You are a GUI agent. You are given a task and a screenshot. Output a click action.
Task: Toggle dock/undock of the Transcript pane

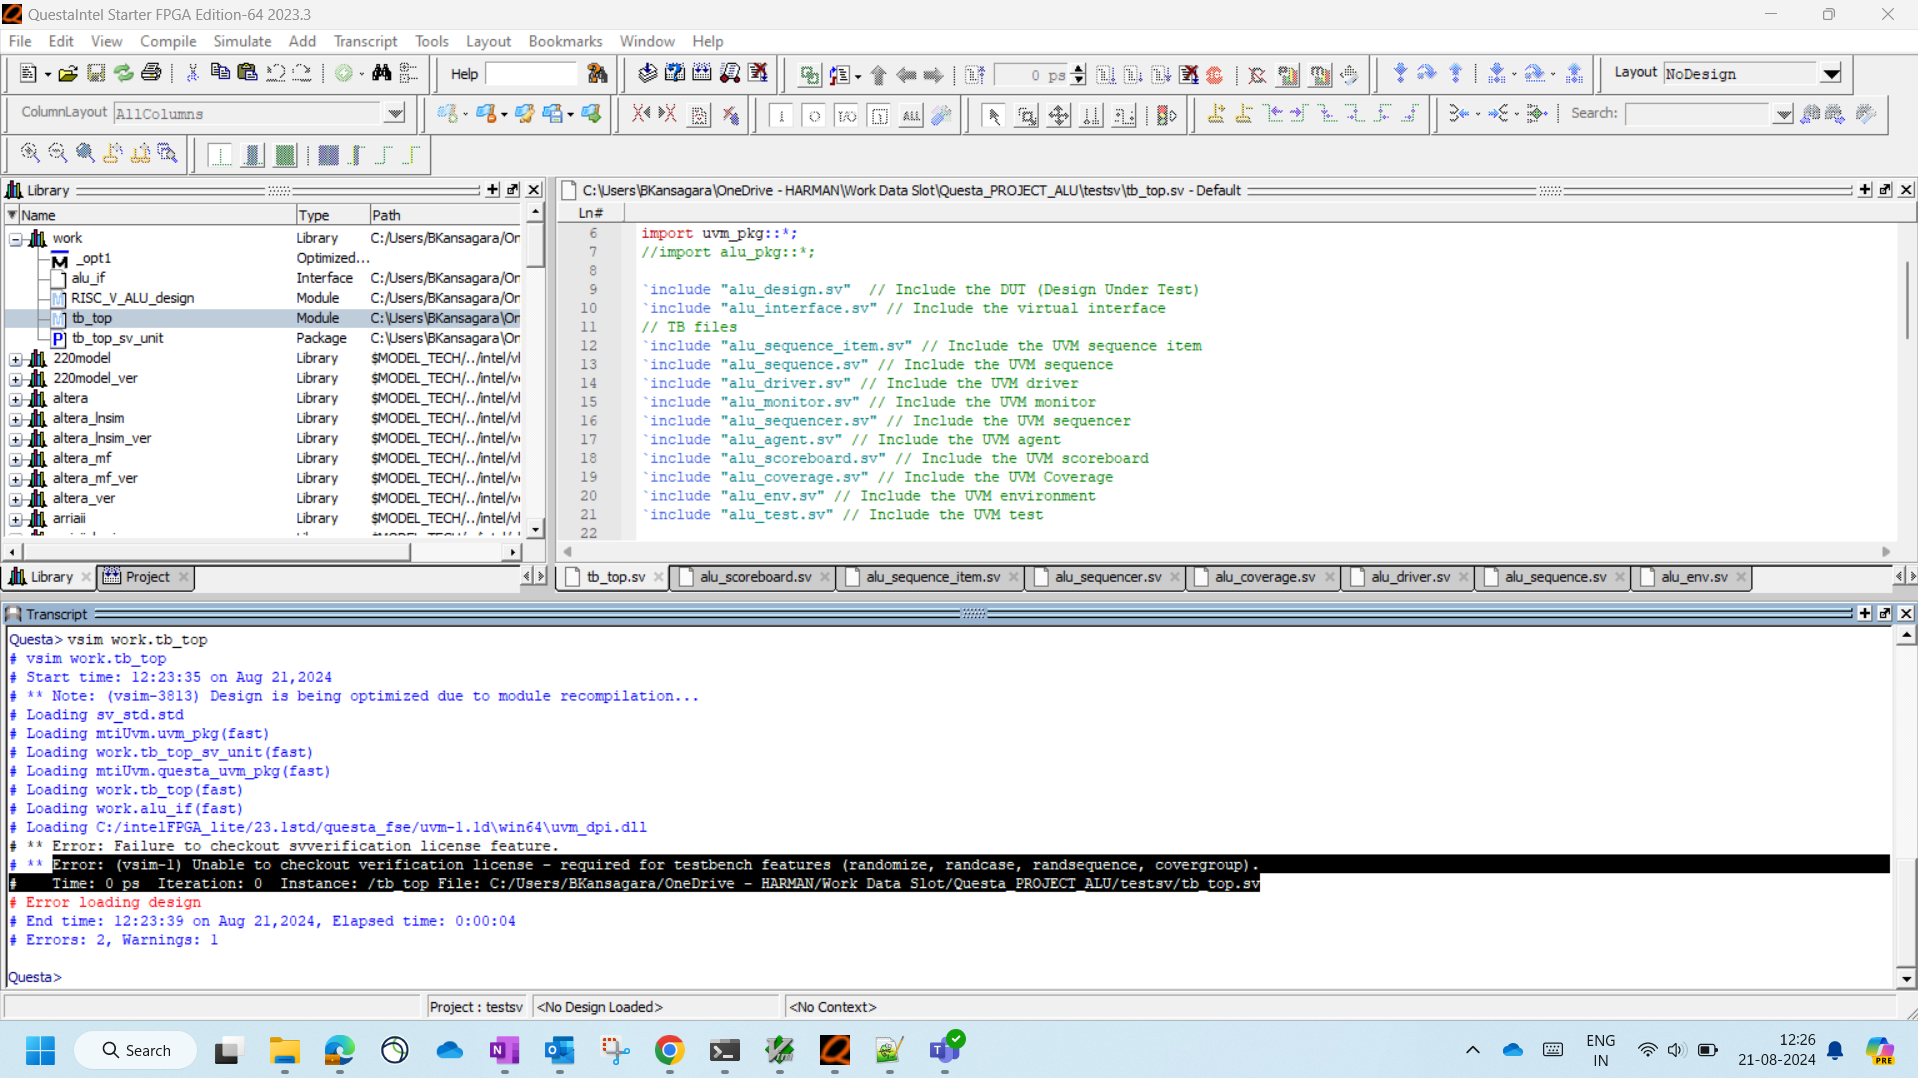[x=1885, y=613]
